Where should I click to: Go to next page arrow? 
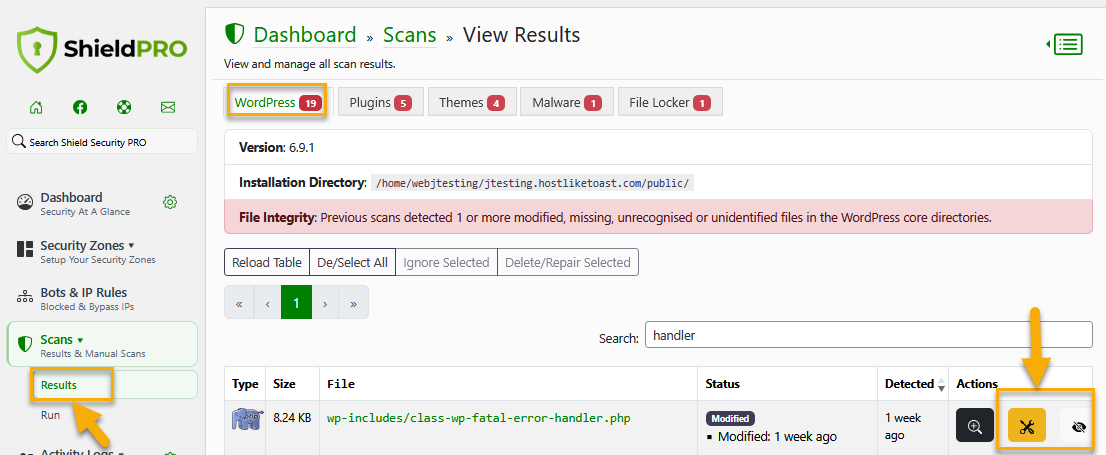pos(324,303)
